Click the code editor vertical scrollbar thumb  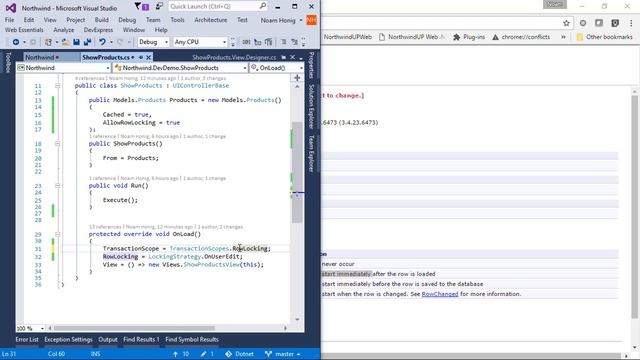click(297, 171)
